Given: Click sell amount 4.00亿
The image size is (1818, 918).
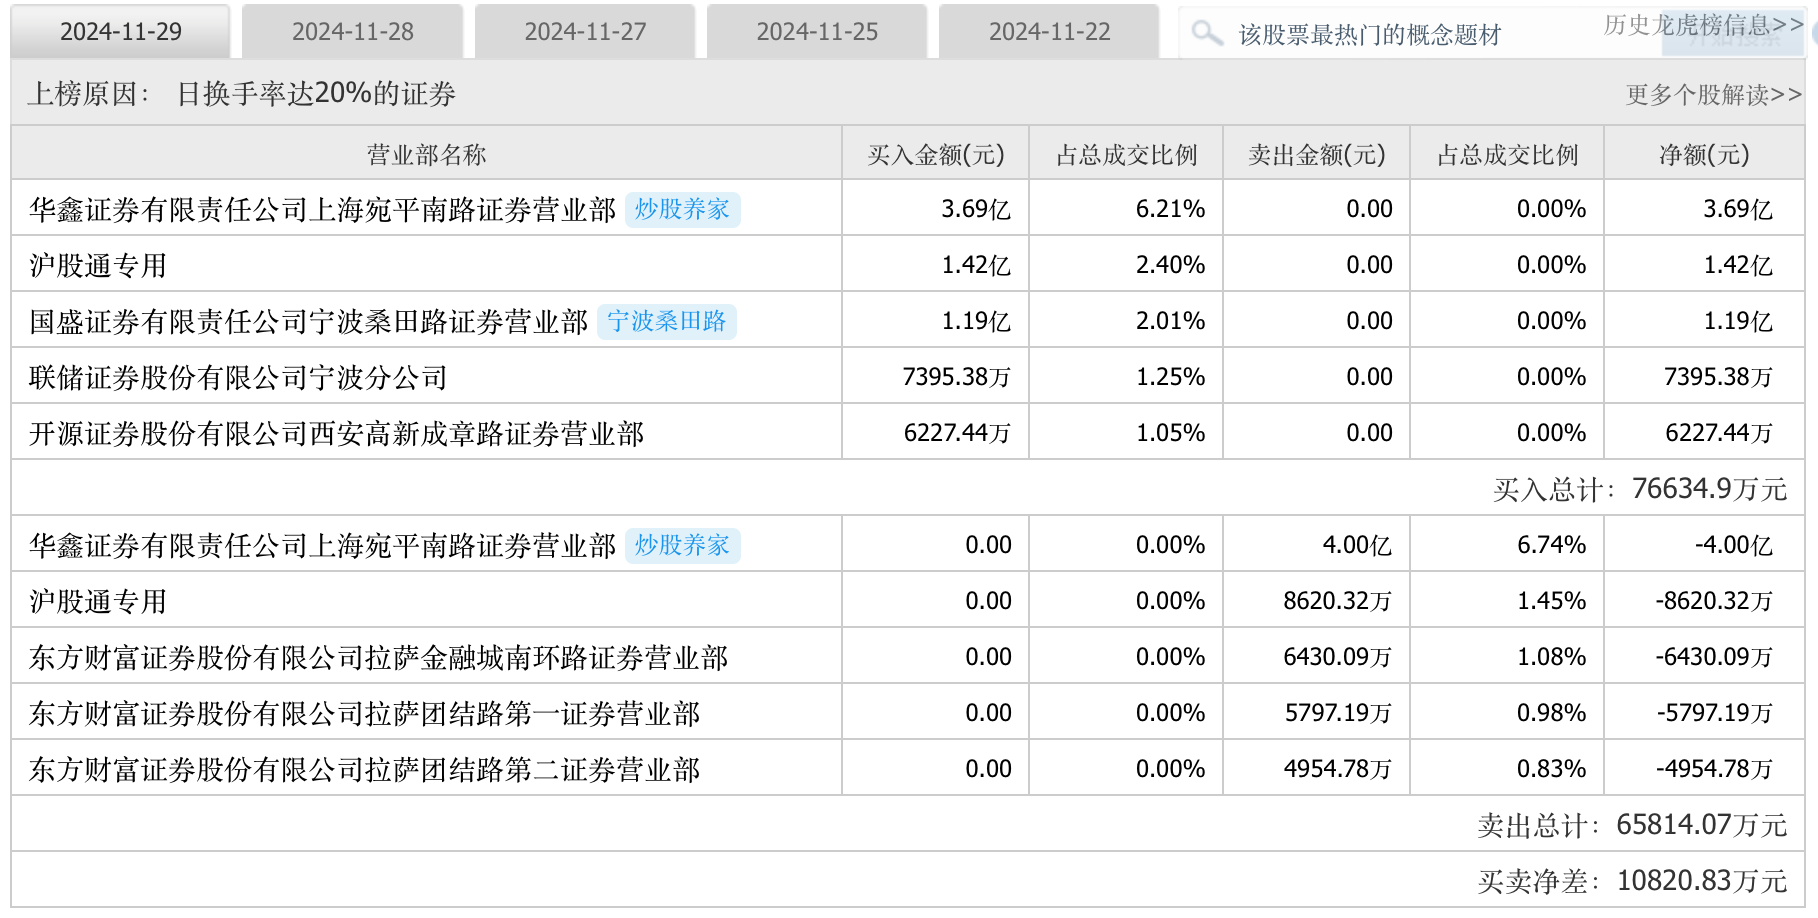Looking at the screenshot, I should point(1357,545).
